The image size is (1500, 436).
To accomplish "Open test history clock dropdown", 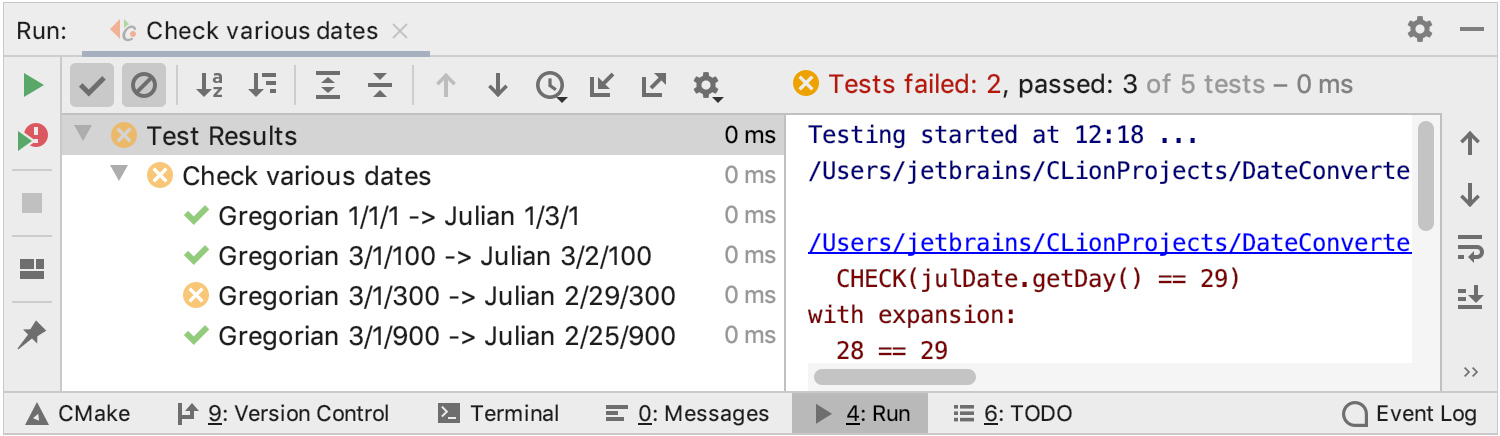I will [551, 87].
